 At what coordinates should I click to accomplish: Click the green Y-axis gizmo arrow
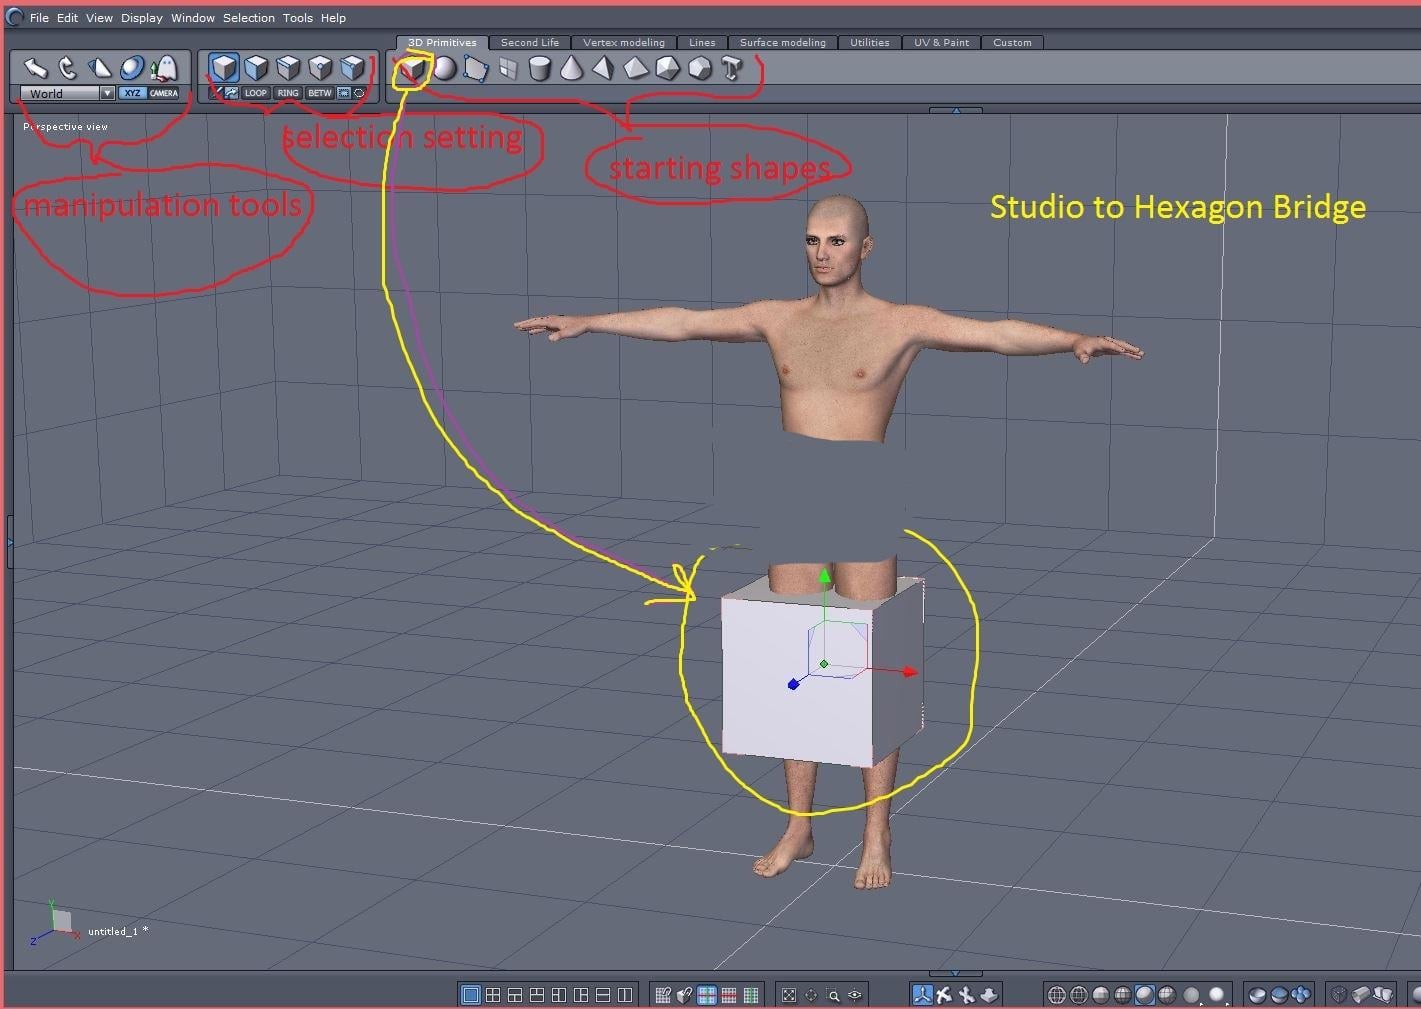click(x=824, y=575)
